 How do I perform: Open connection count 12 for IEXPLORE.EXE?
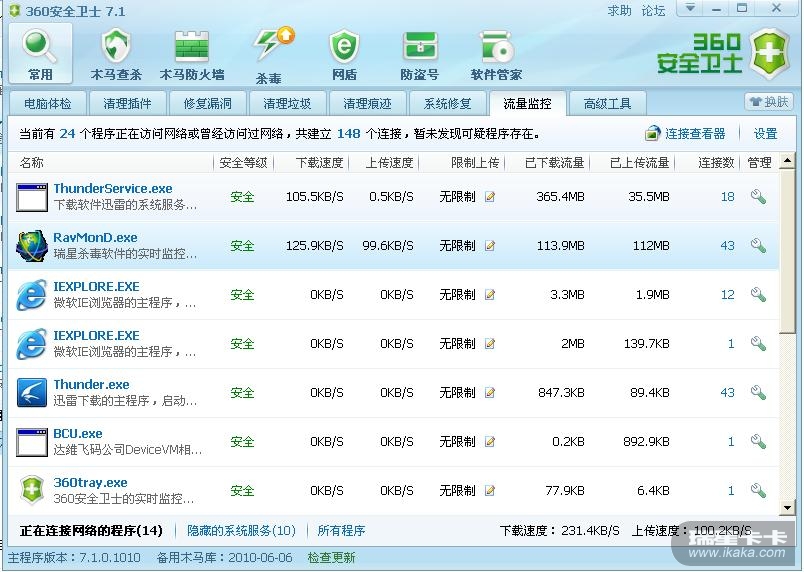tap(727, 295)
